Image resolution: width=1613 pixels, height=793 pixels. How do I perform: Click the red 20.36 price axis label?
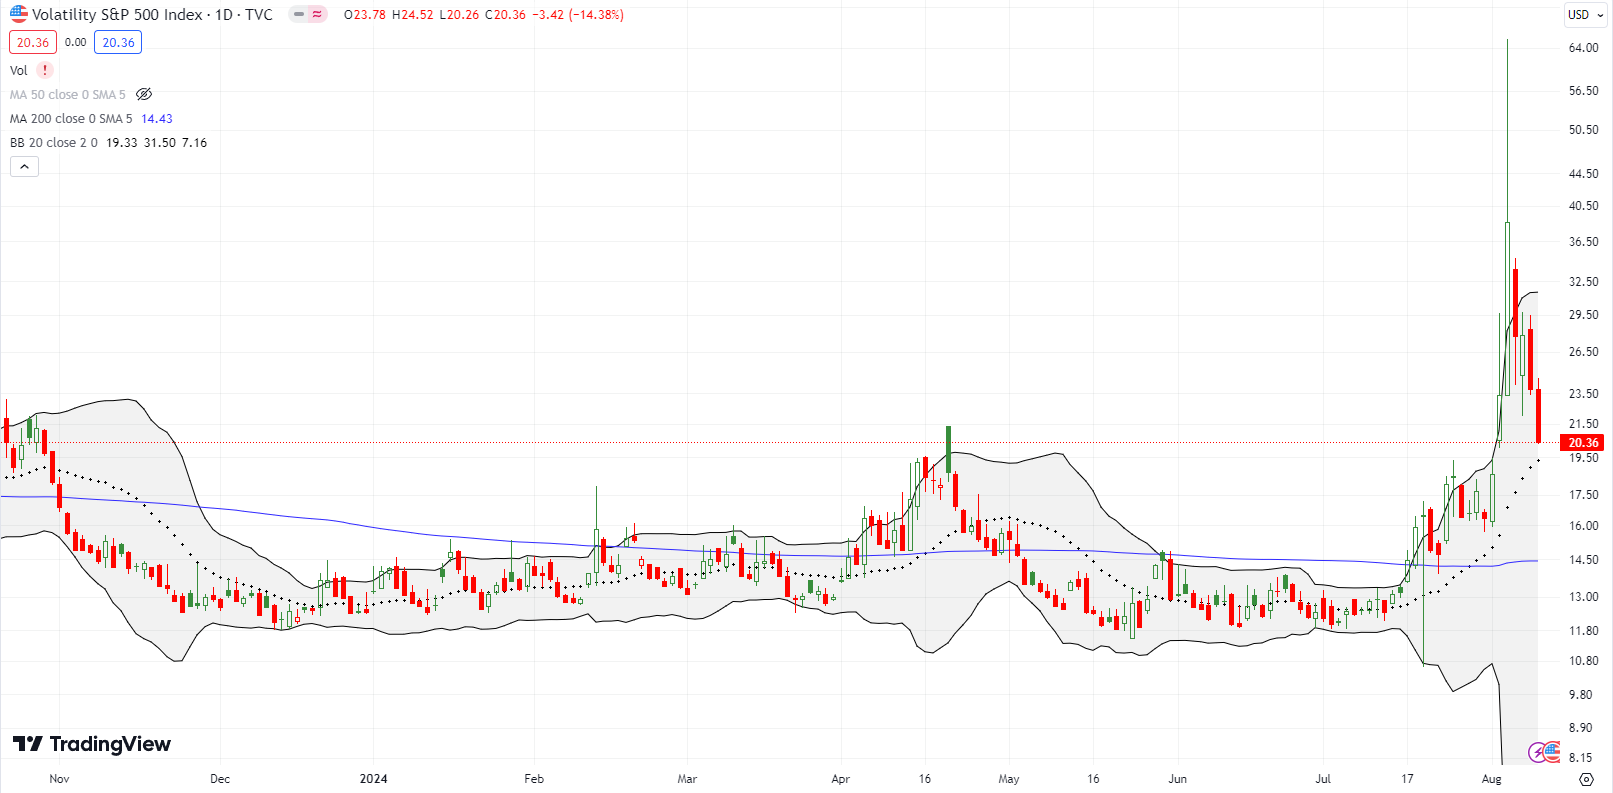(x=1583, y=442)
